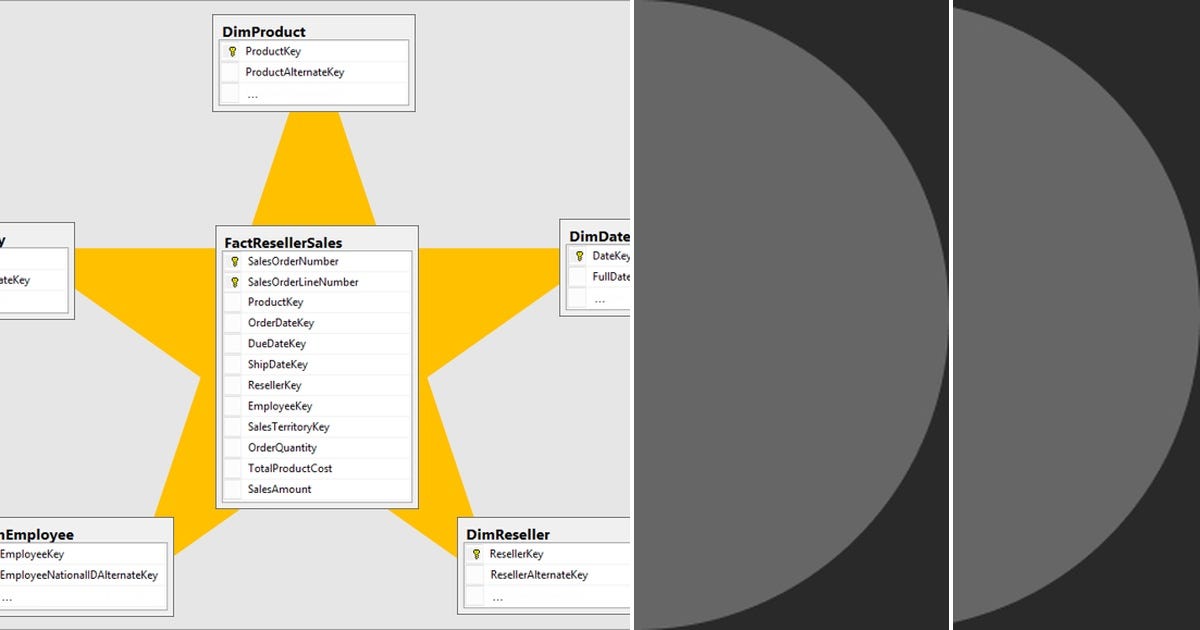Select the ProductAlternateKey column row

(x=294, y=72)
